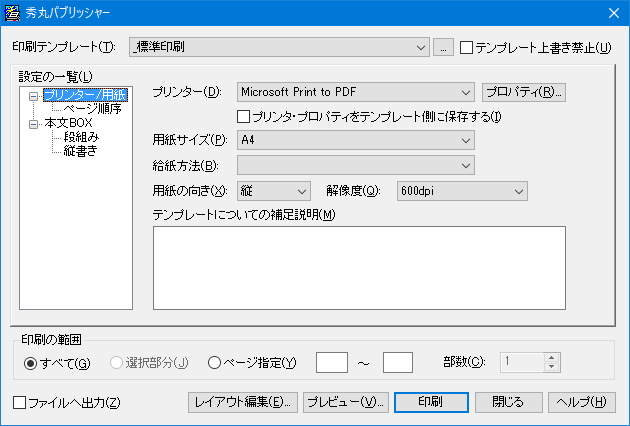The image size is (630, 426).
Task: Choose the ページ指定 radio option
Action: [214, 361]
